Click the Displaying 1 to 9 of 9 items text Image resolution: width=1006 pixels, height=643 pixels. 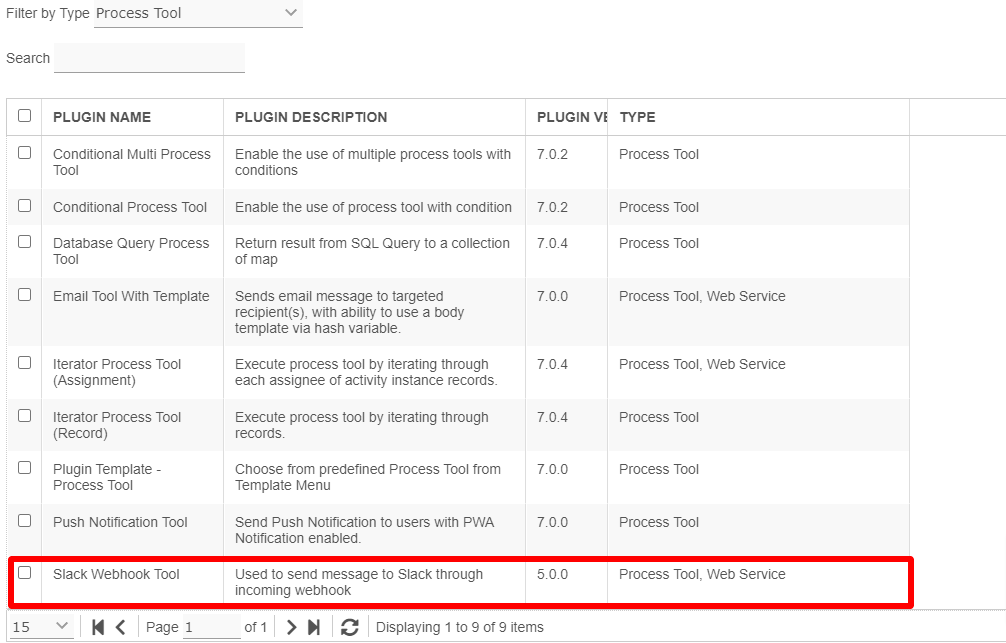459,627
